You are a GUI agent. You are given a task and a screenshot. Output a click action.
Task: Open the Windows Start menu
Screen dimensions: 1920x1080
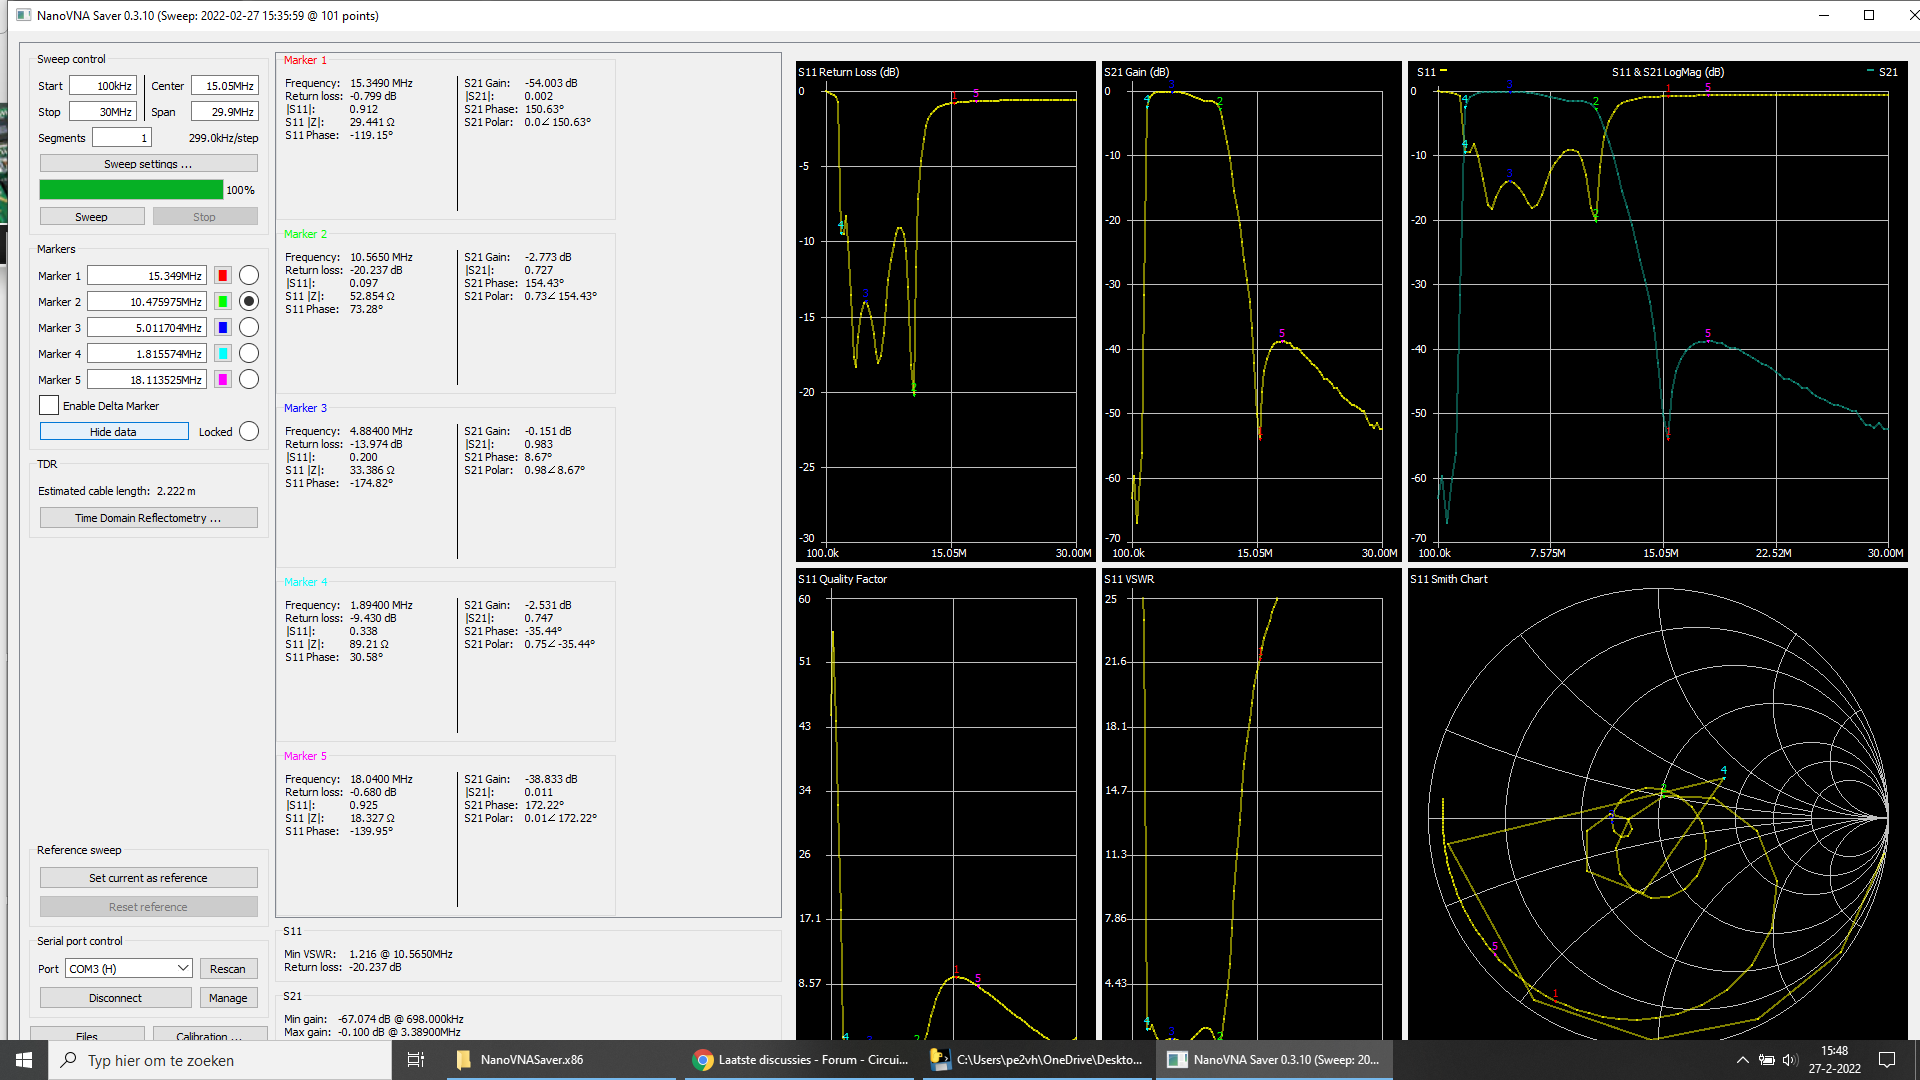(24, 1060)
